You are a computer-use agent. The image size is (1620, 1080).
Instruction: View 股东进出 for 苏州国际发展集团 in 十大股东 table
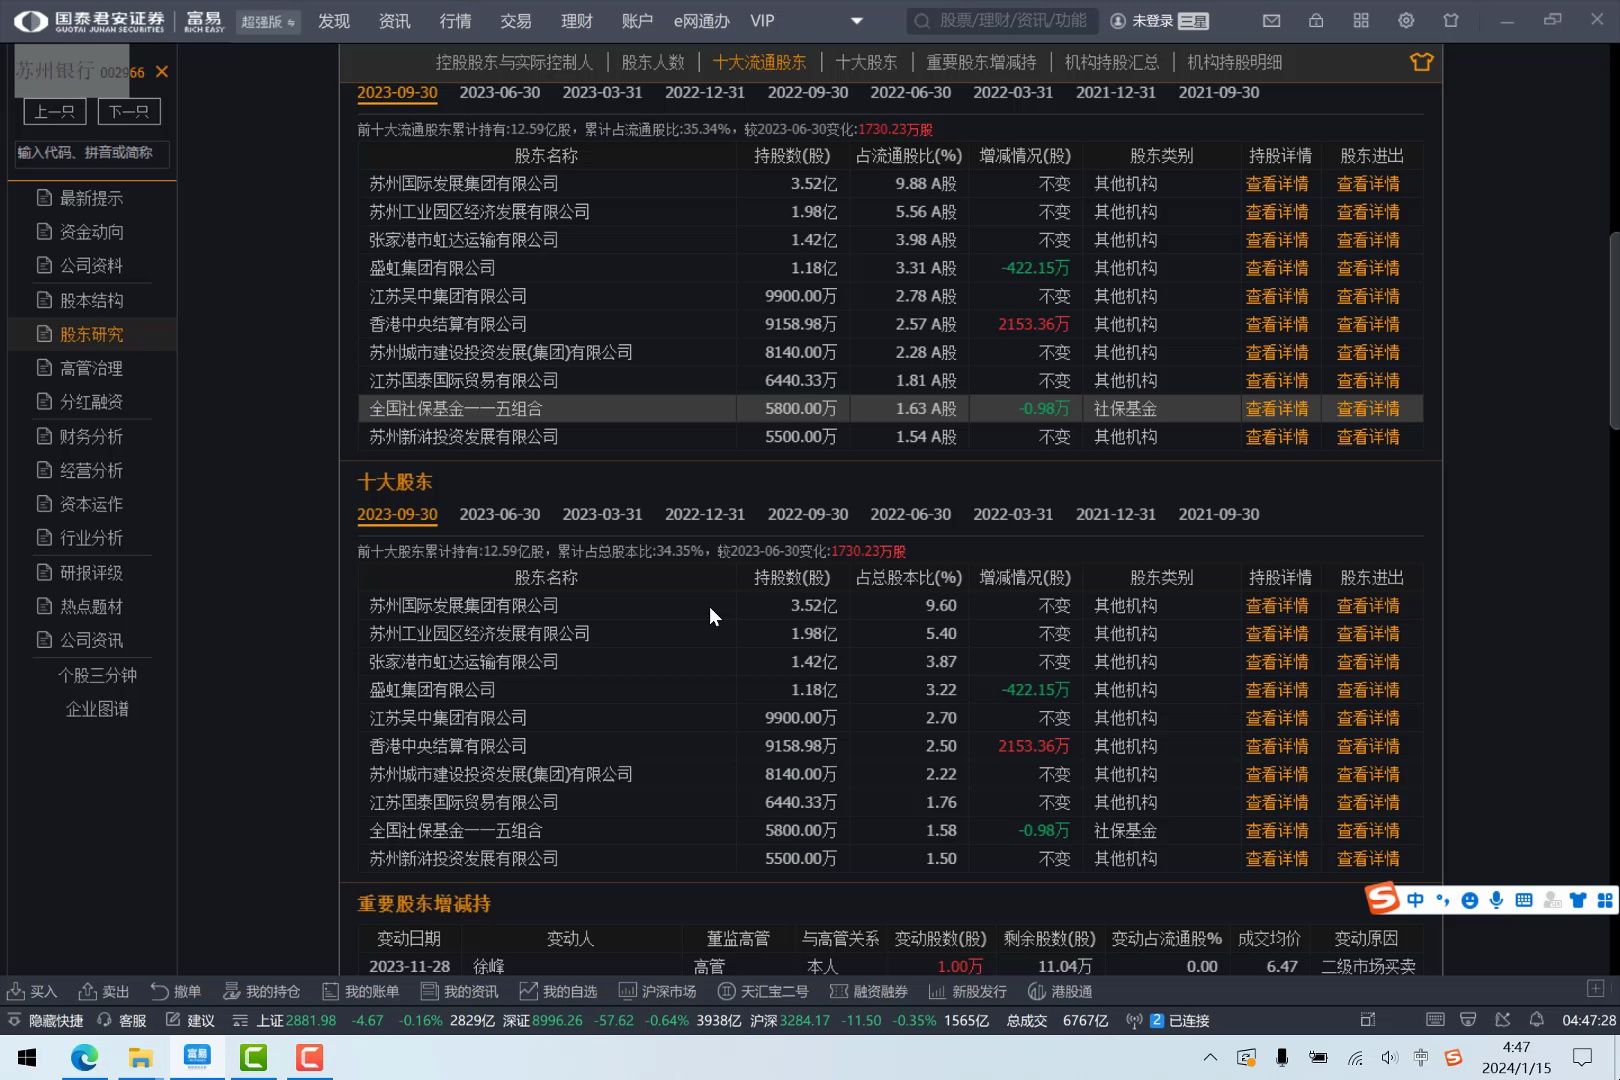[x=1368, y=606]
